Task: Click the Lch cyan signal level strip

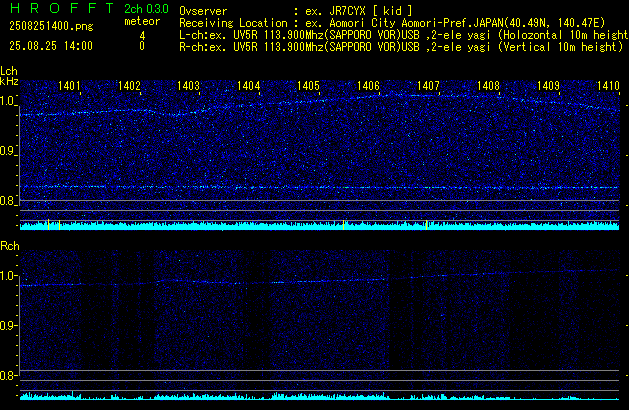Action: [319, 225]
